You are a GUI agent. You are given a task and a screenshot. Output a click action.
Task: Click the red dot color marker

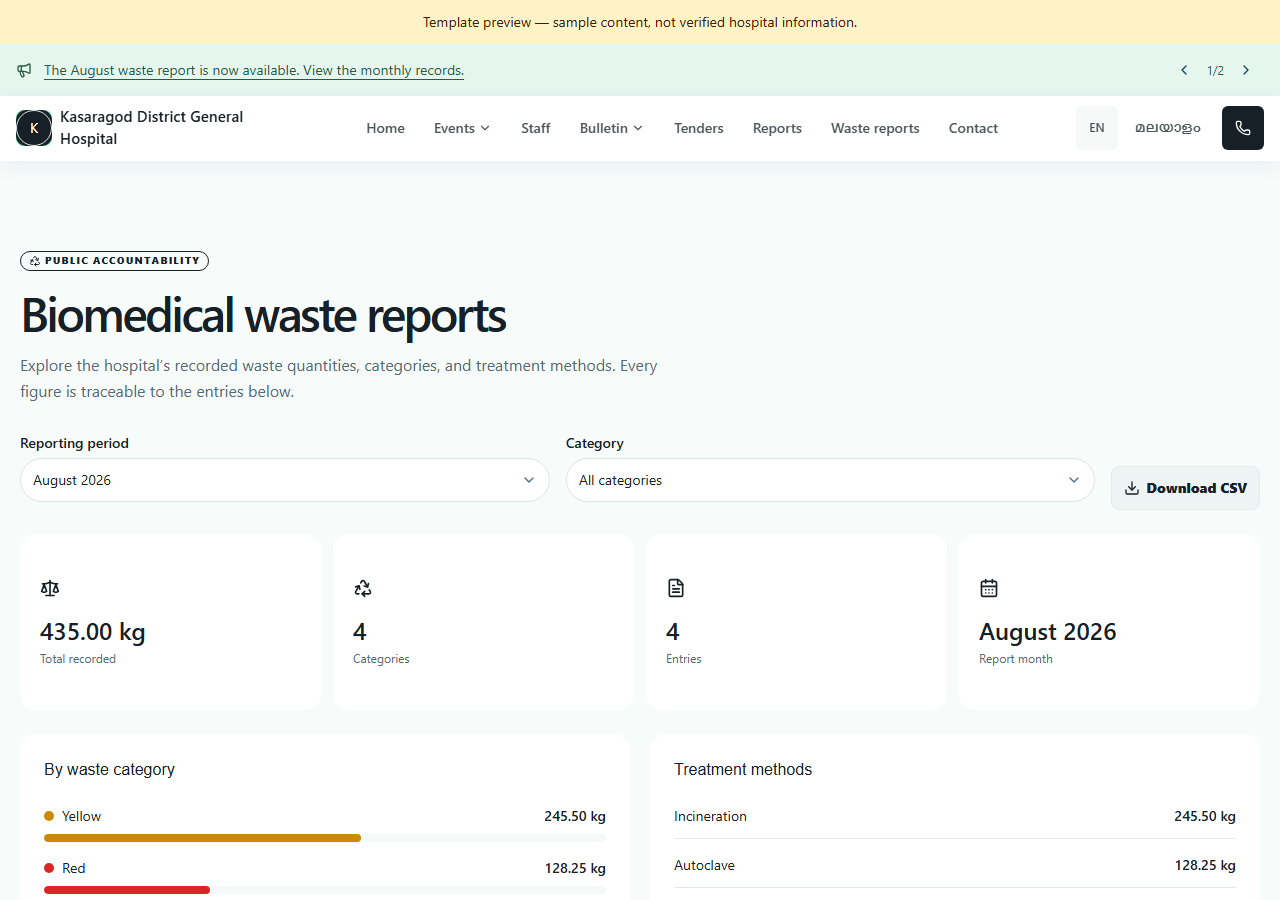pos(49,868)
